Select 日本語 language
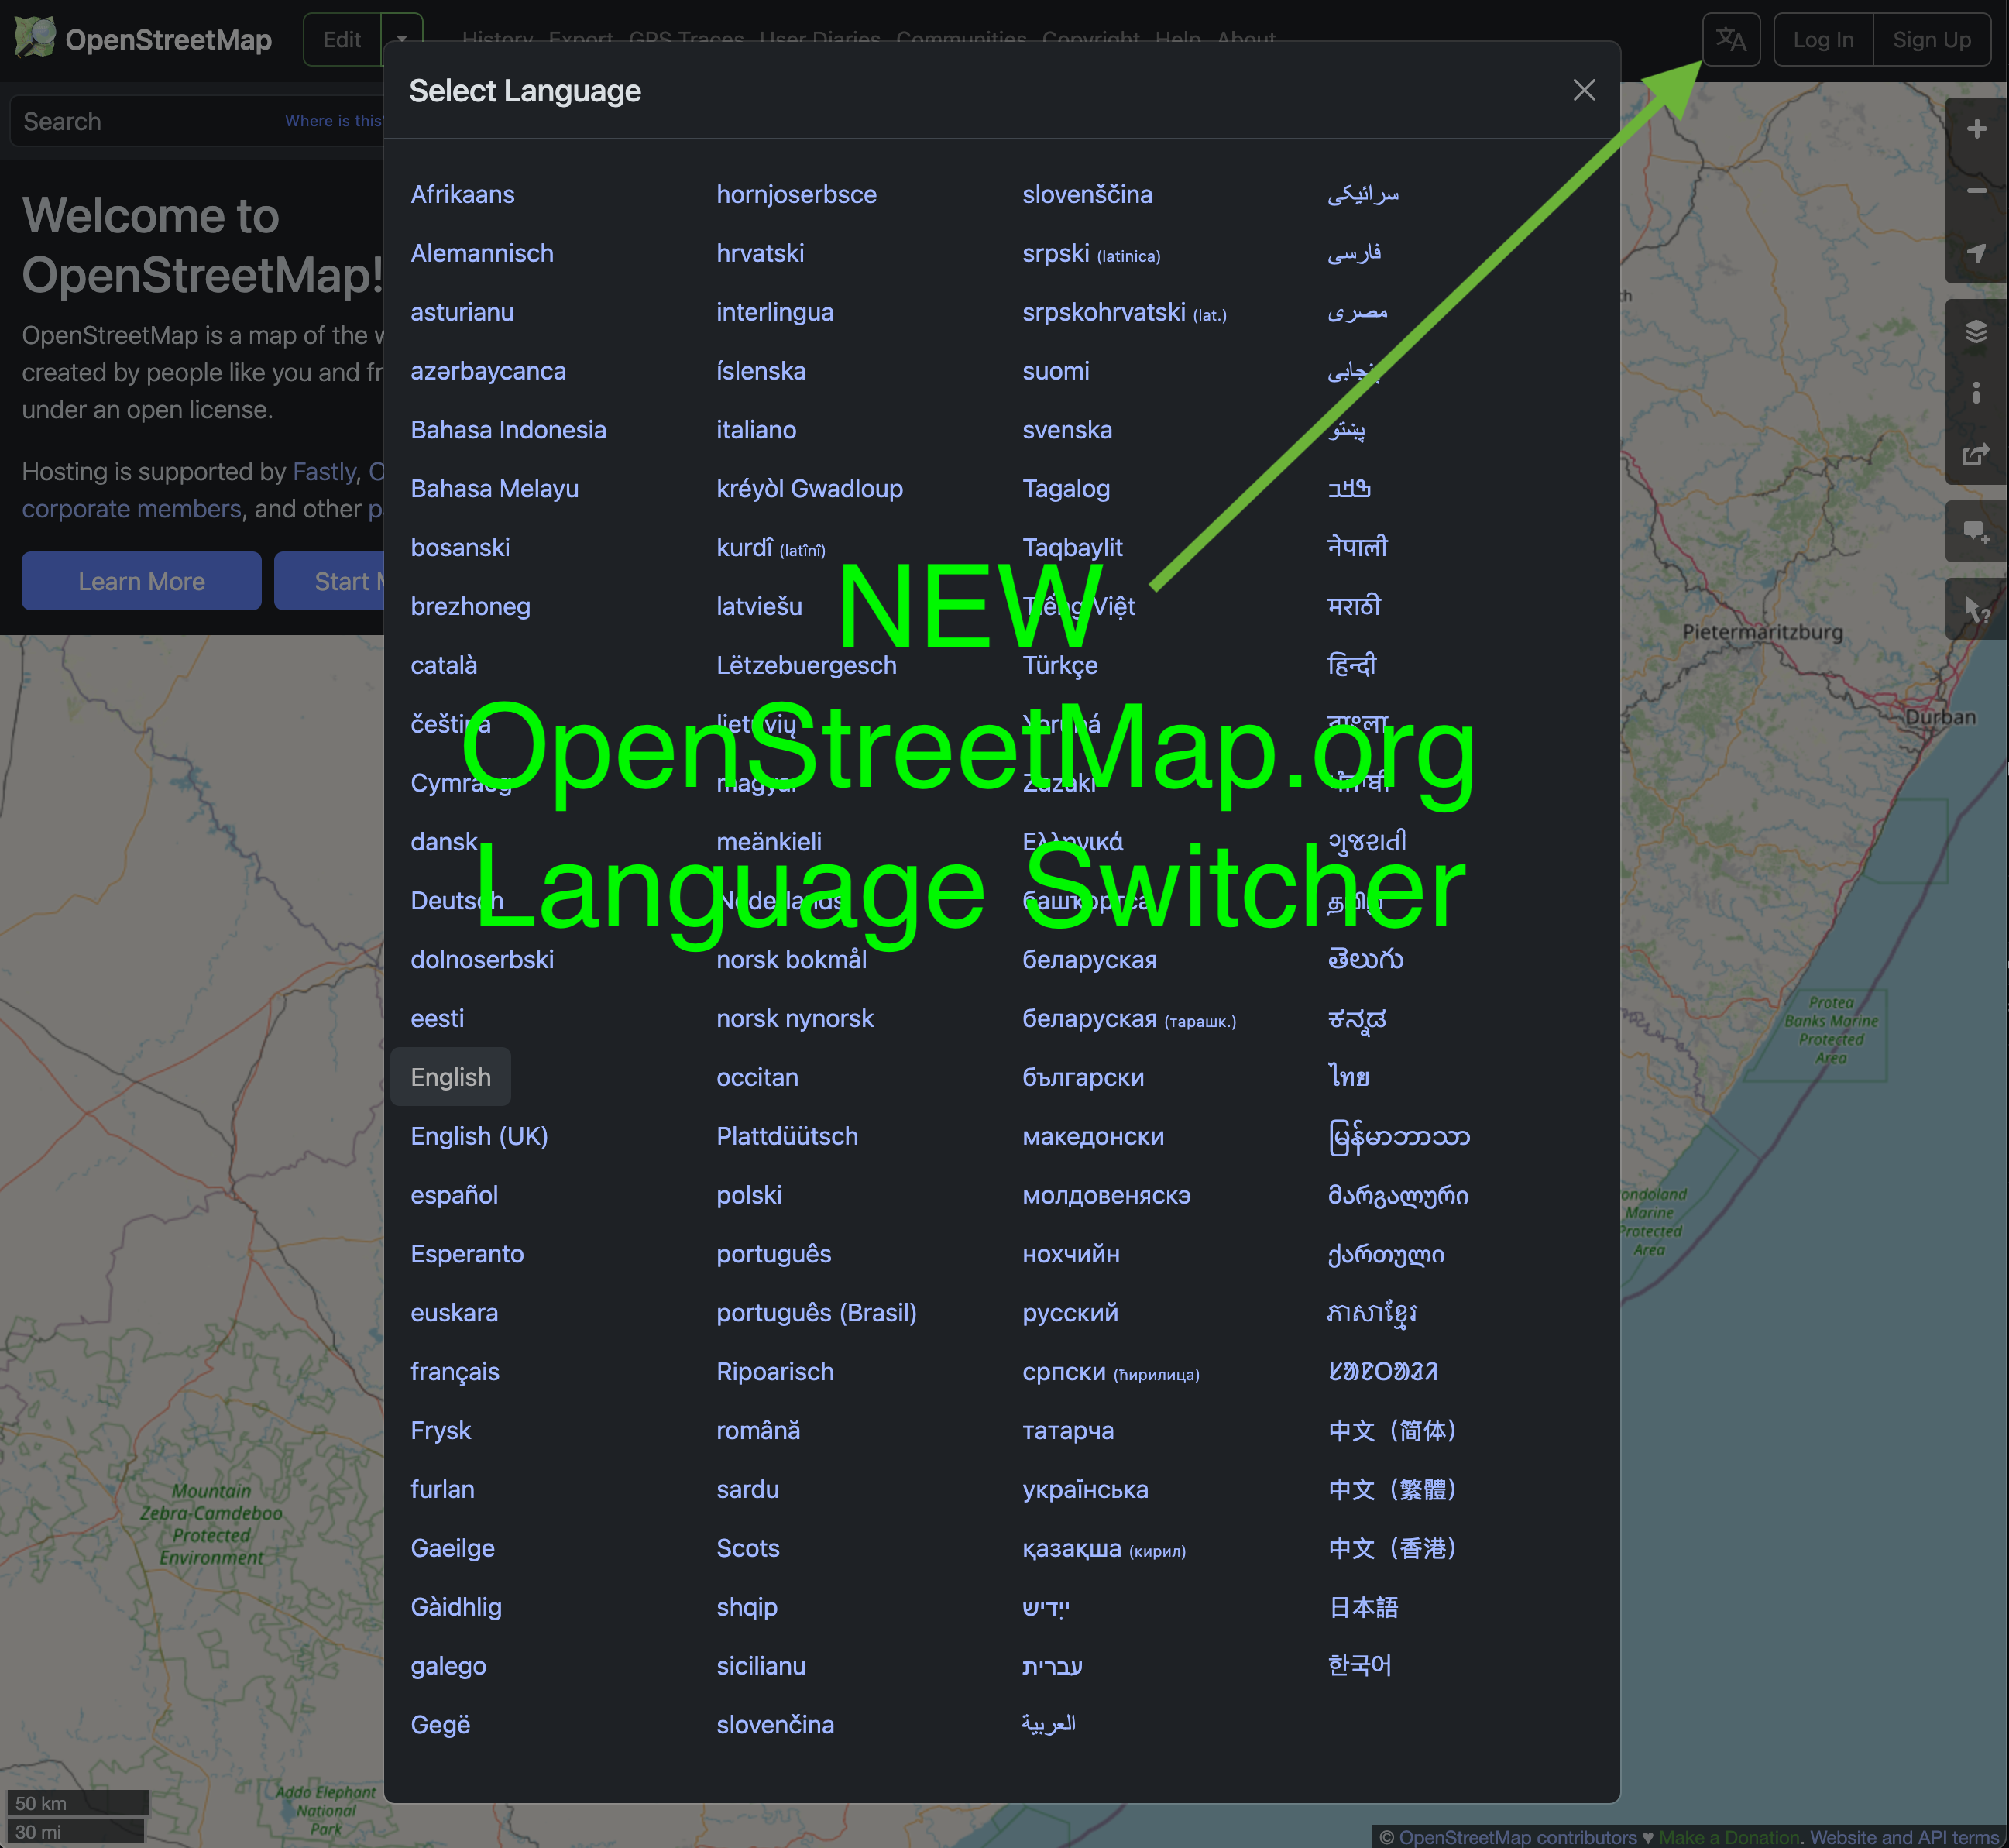This screenshot has width=2009, height=1848. click(1363, 1607)
